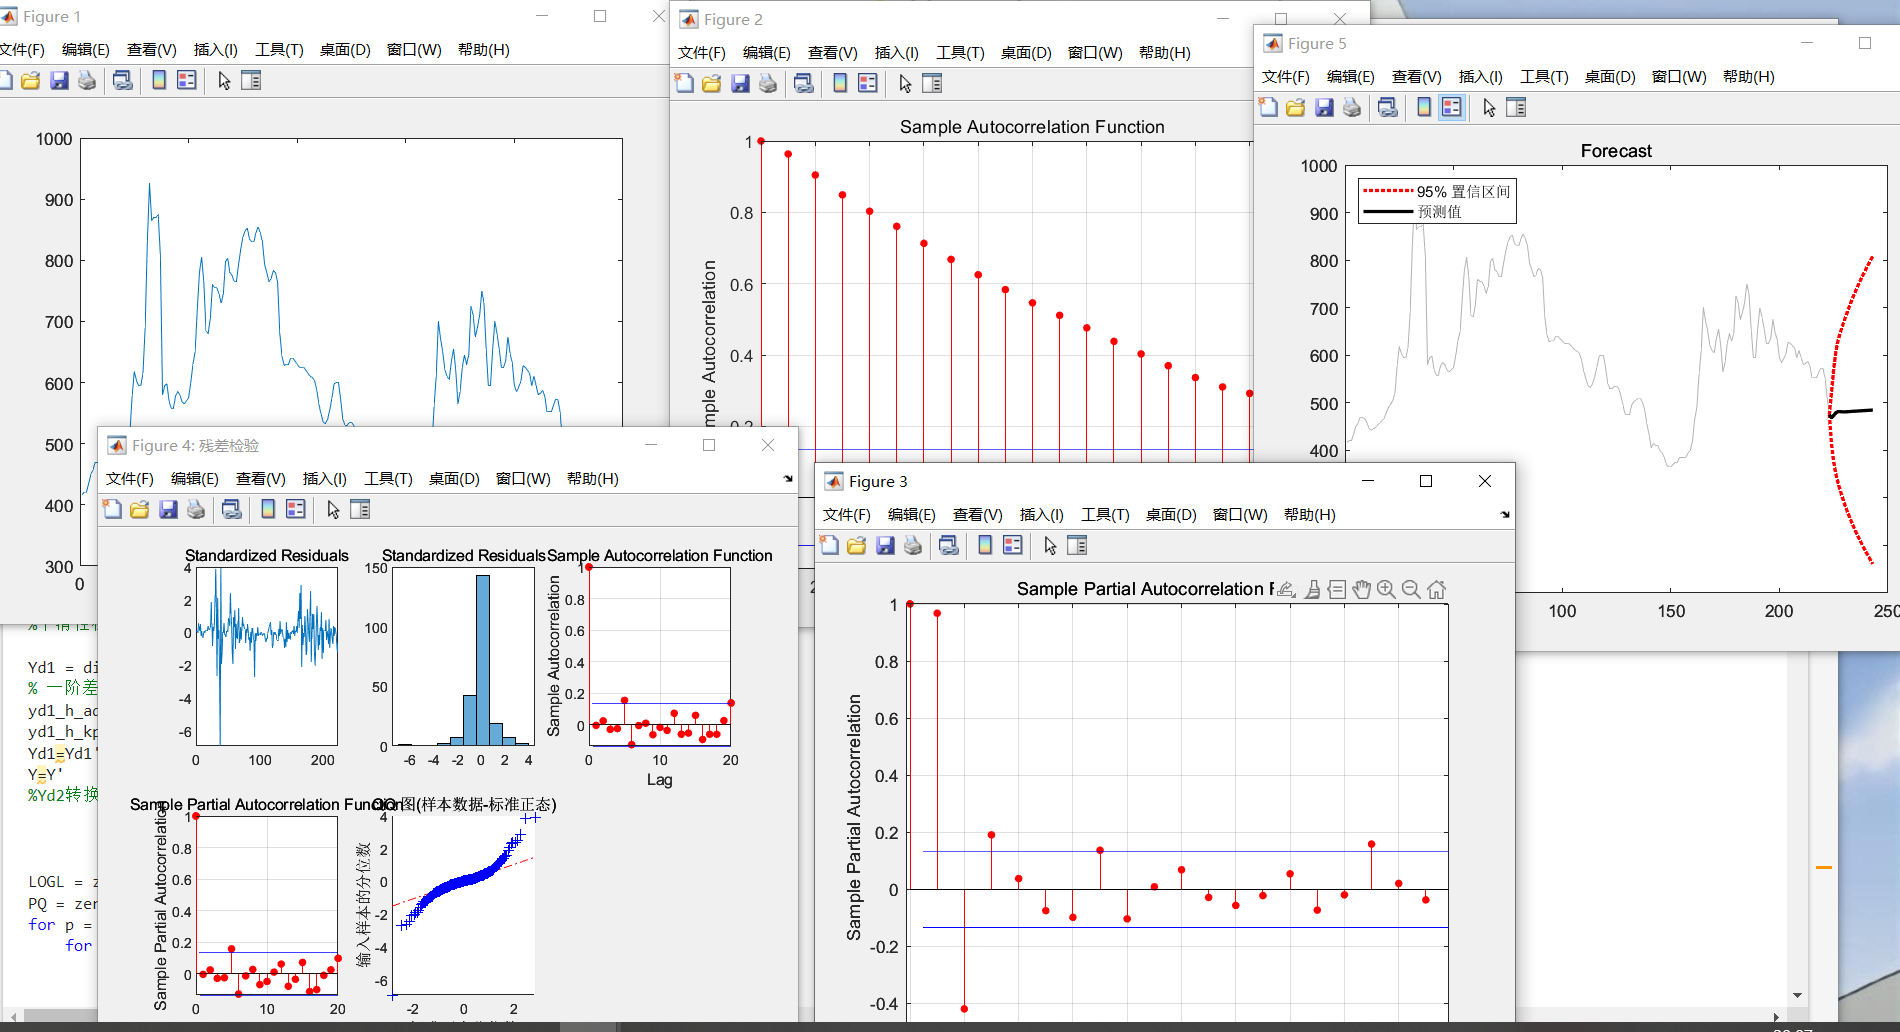Click Zoom In icon on Figure 3 axes toolbar
The image size is (1900, 1032).
(1386, 590)
